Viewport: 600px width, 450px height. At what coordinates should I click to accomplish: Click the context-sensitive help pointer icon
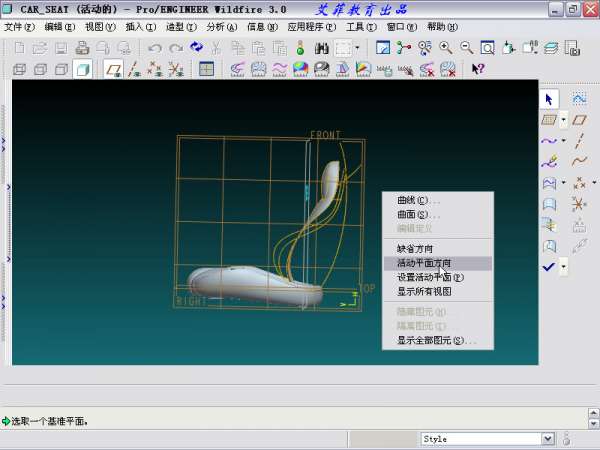tap(478, 69)
